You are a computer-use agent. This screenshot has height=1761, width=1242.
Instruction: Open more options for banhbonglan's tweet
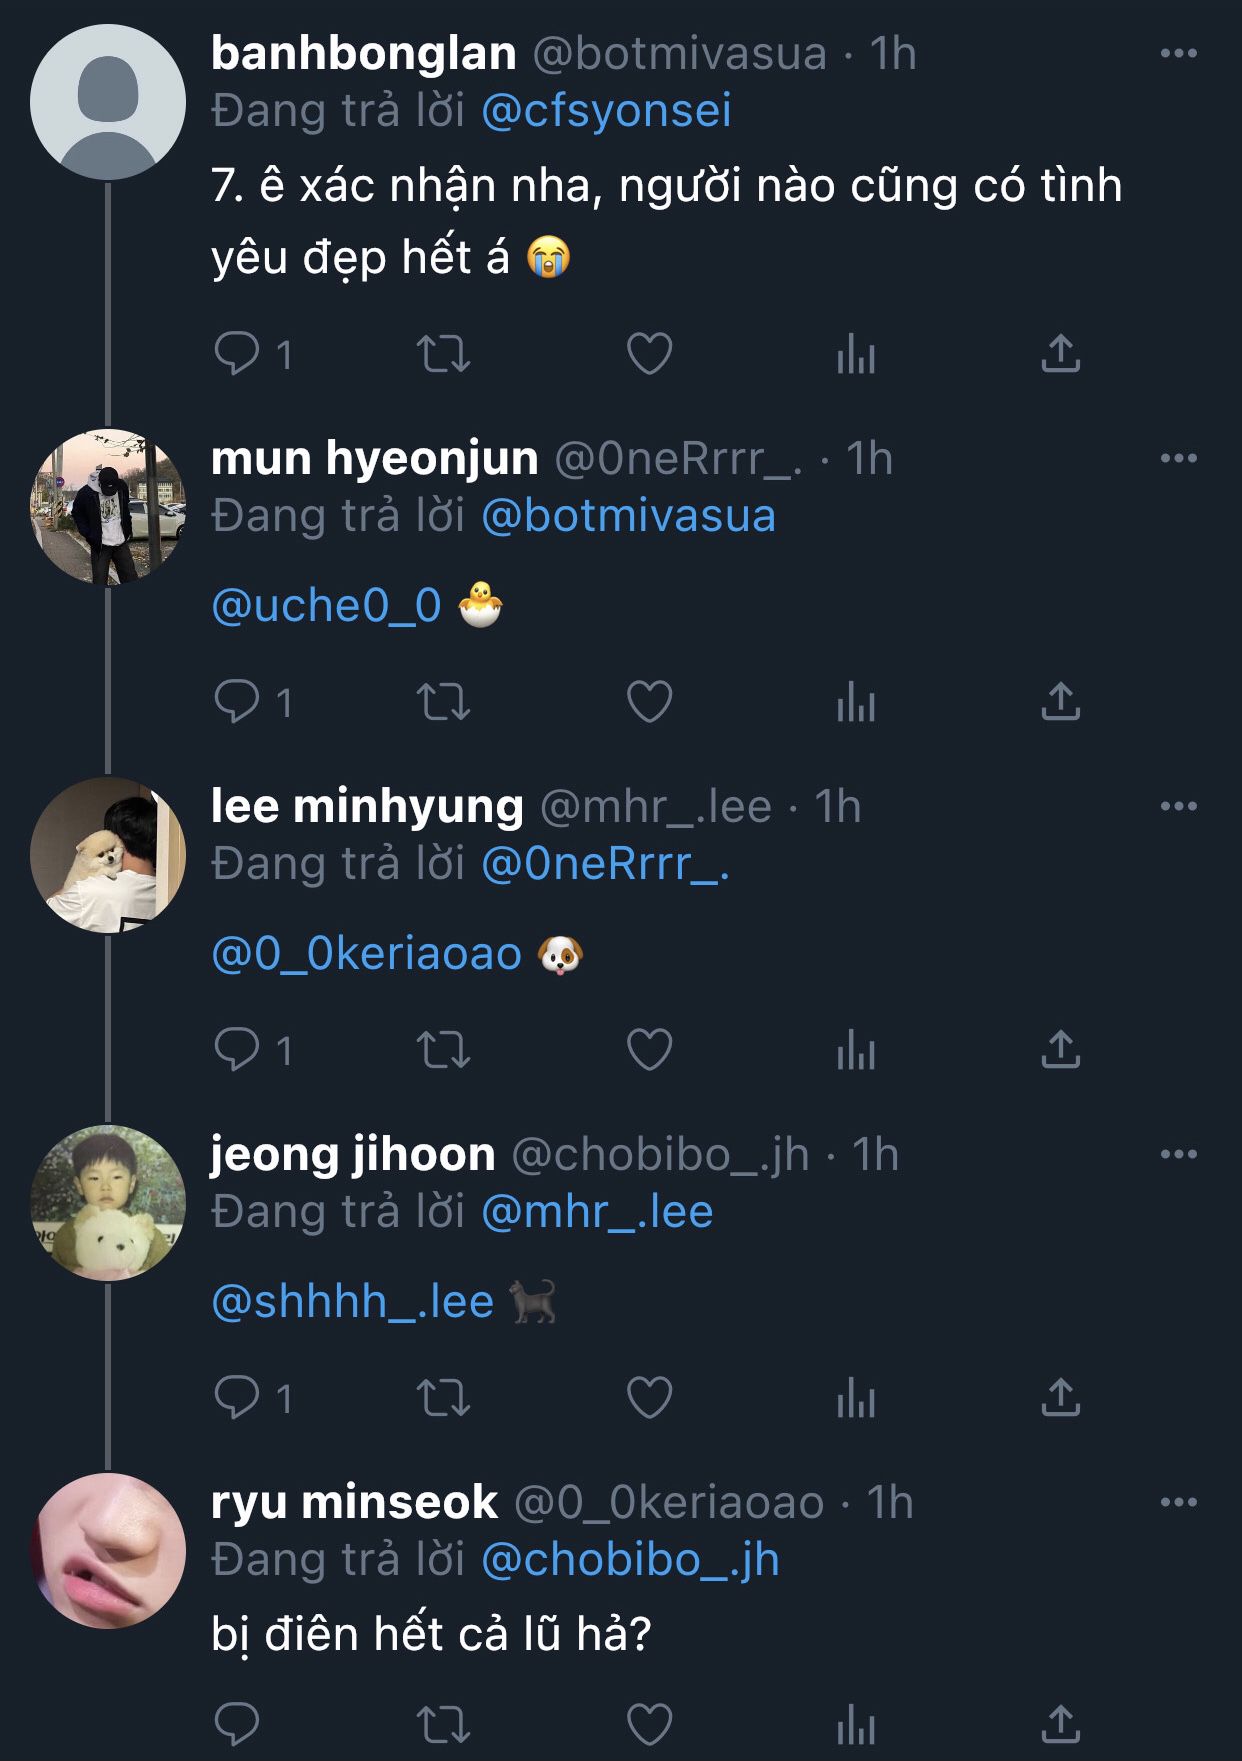[1178, 54]
